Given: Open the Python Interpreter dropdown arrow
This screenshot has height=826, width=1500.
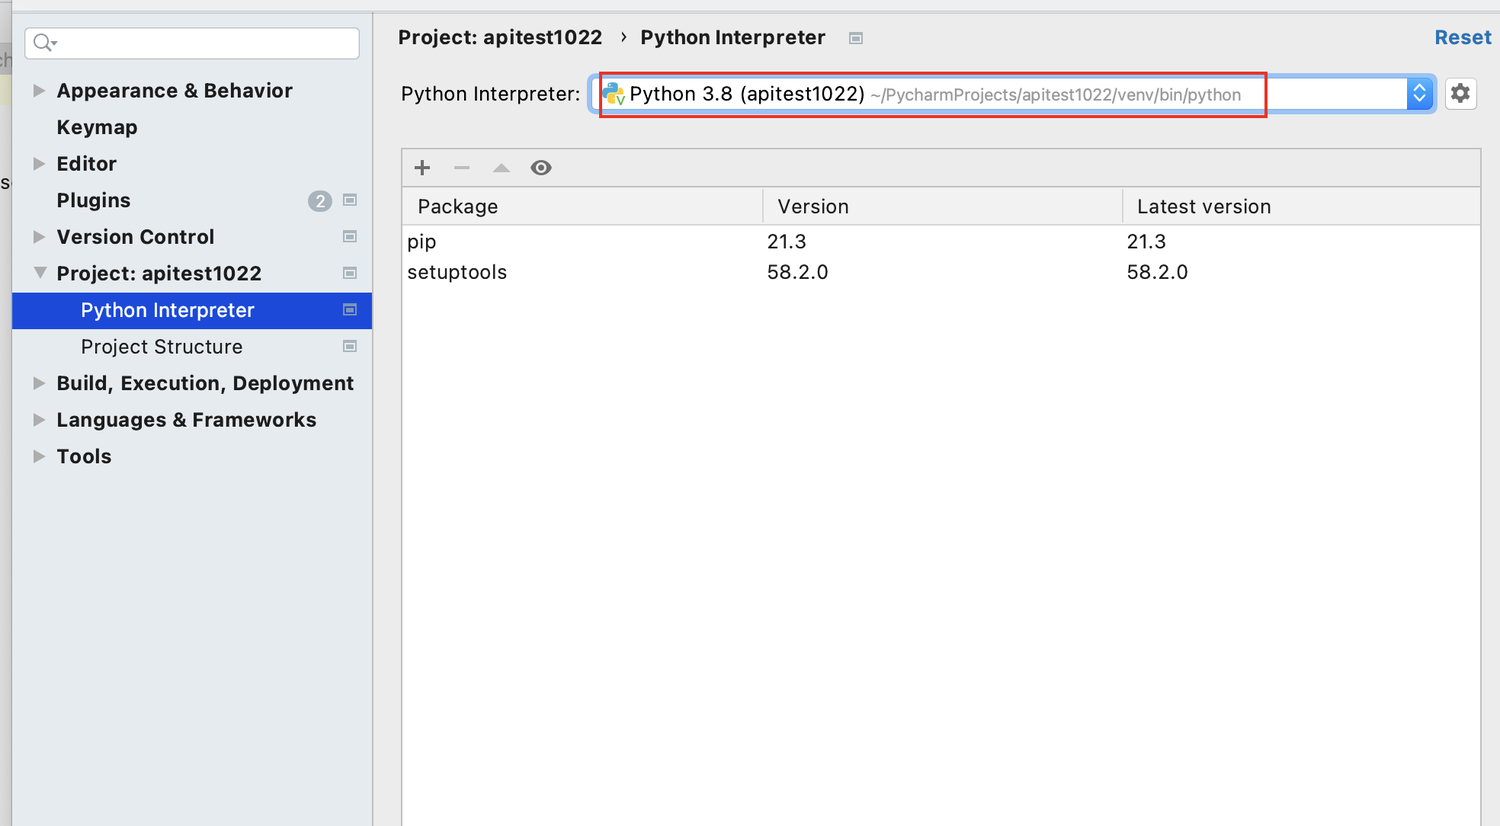Looking at the screenshot, I should pyautogui.click(x=1419, y=94).
